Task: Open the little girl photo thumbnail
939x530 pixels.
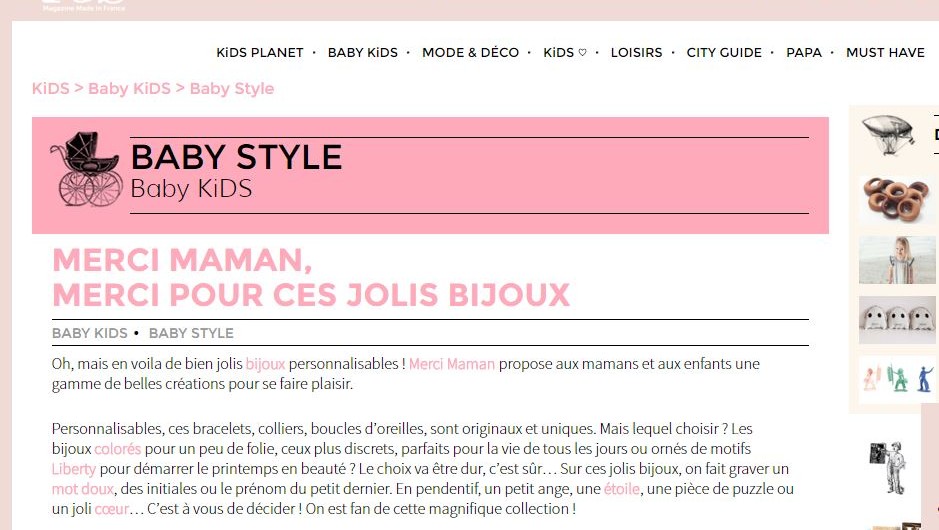Action: (x=897, y=260)
